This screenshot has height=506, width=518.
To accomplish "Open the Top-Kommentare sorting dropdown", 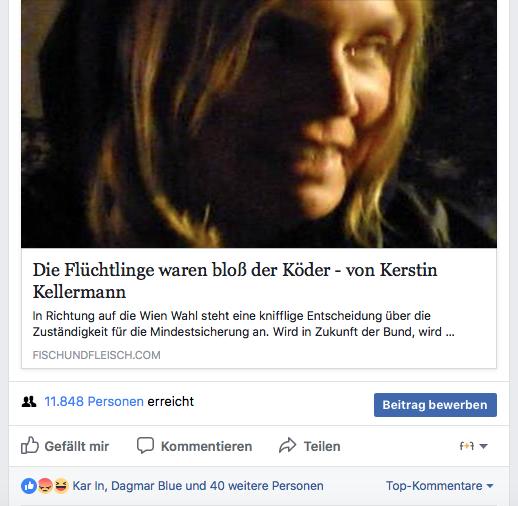I will click(439, 486).
